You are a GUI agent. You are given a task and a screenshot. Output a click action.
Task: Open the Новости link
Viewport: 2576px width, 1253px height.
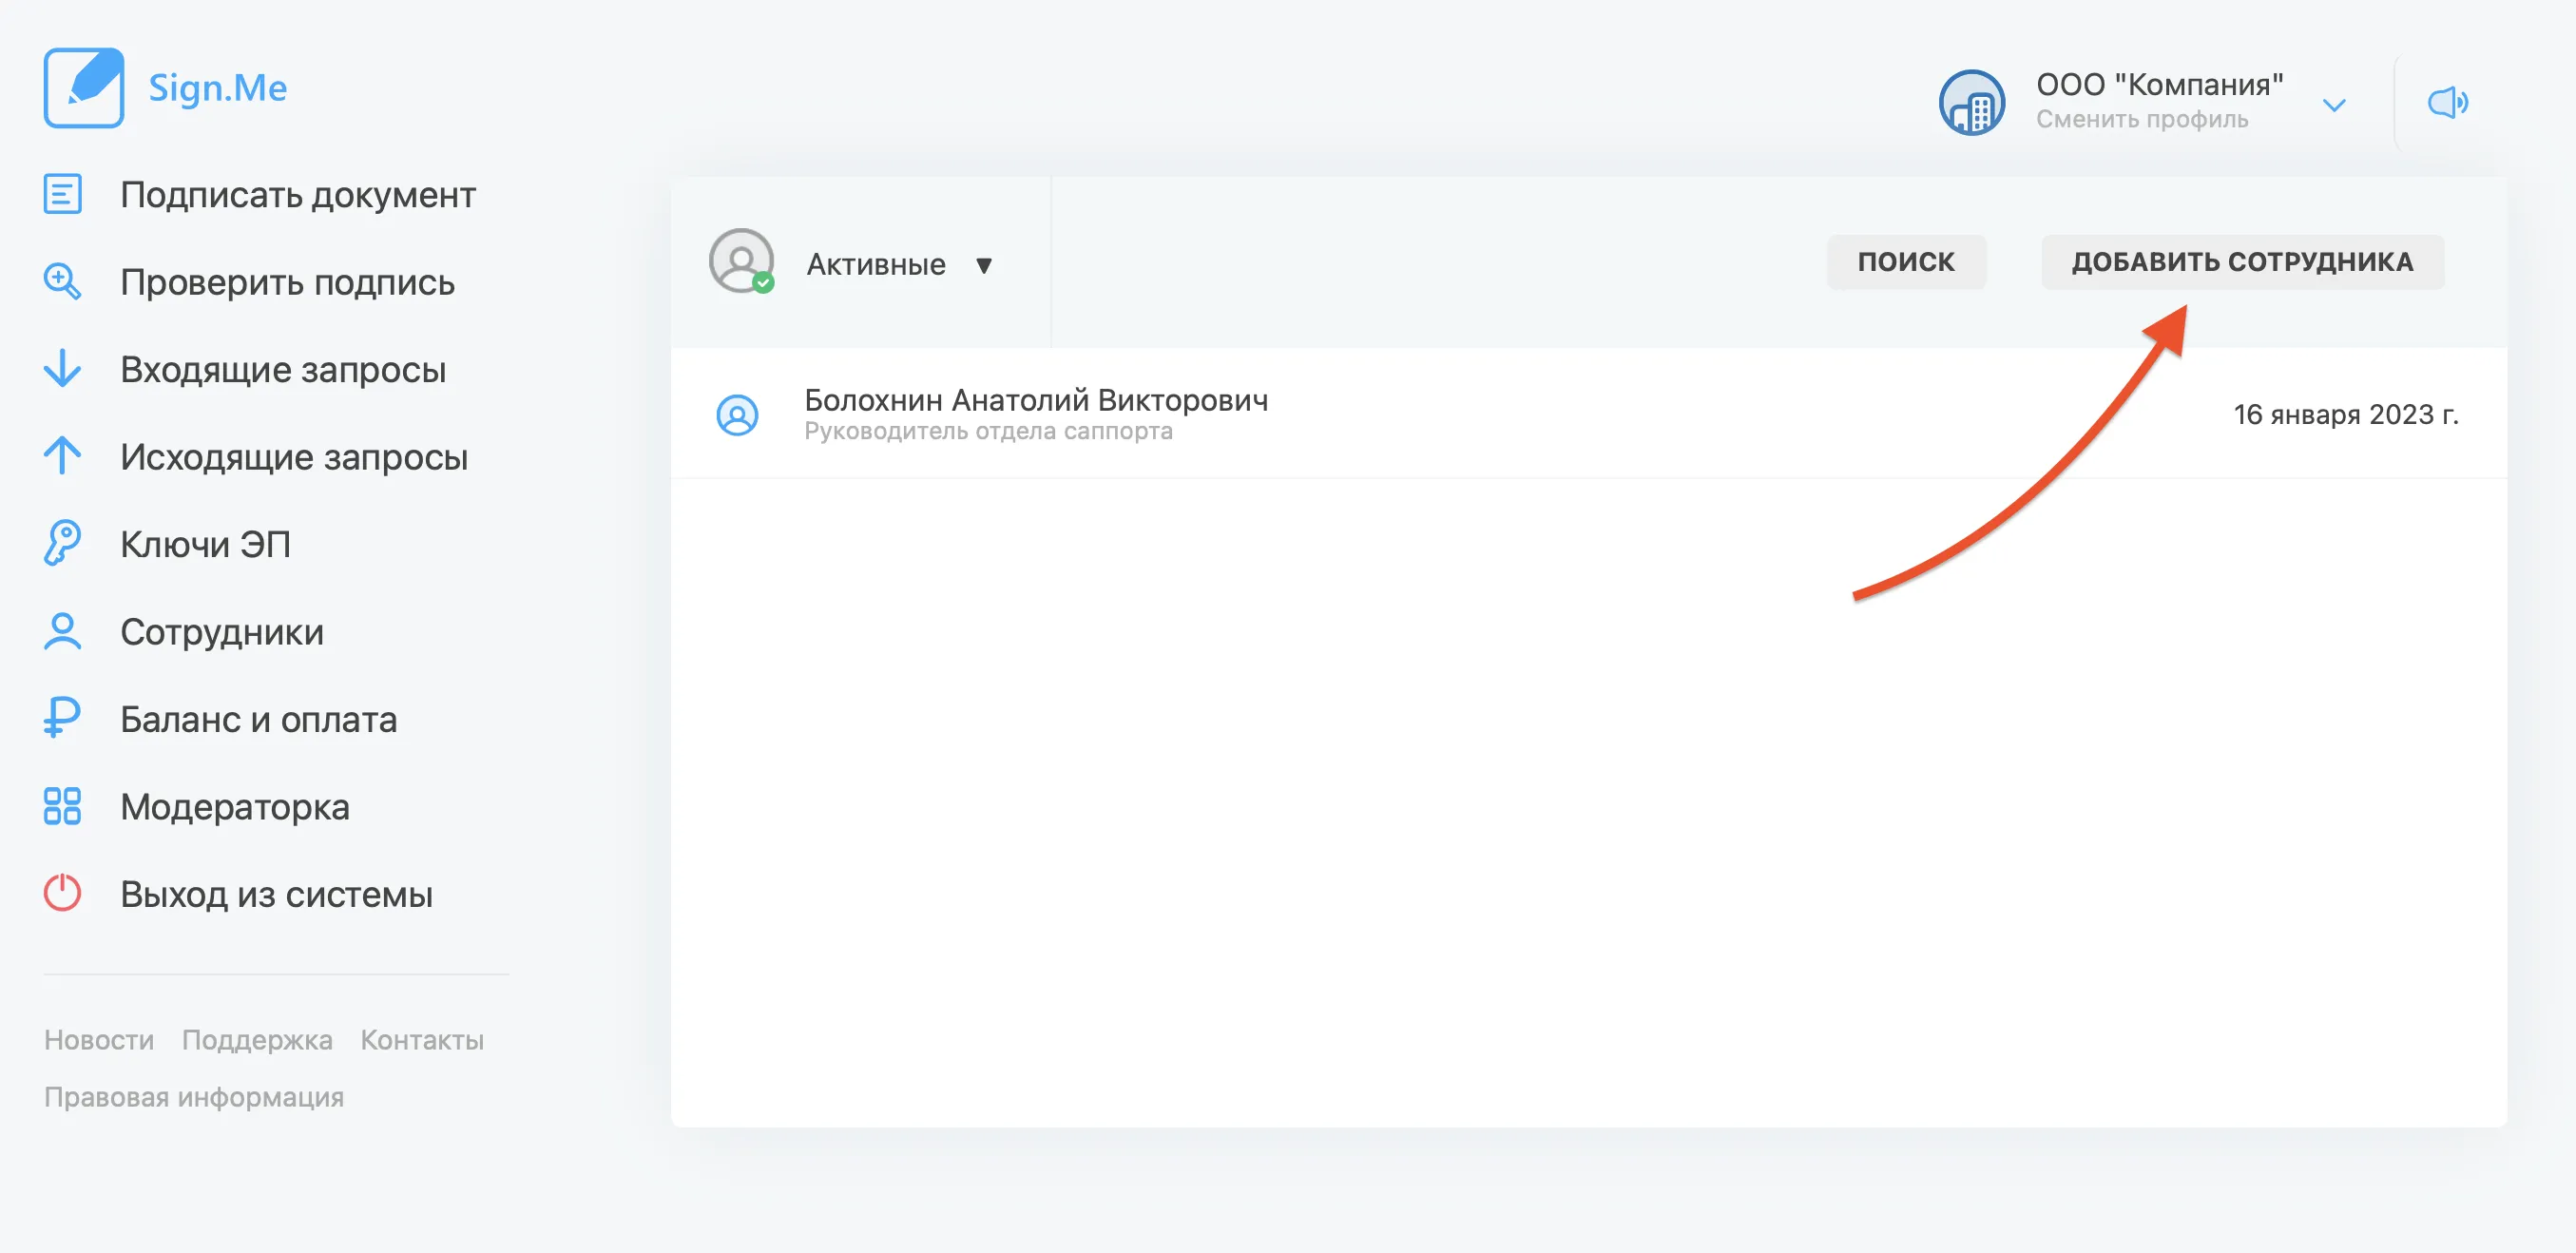[99, 1040]
